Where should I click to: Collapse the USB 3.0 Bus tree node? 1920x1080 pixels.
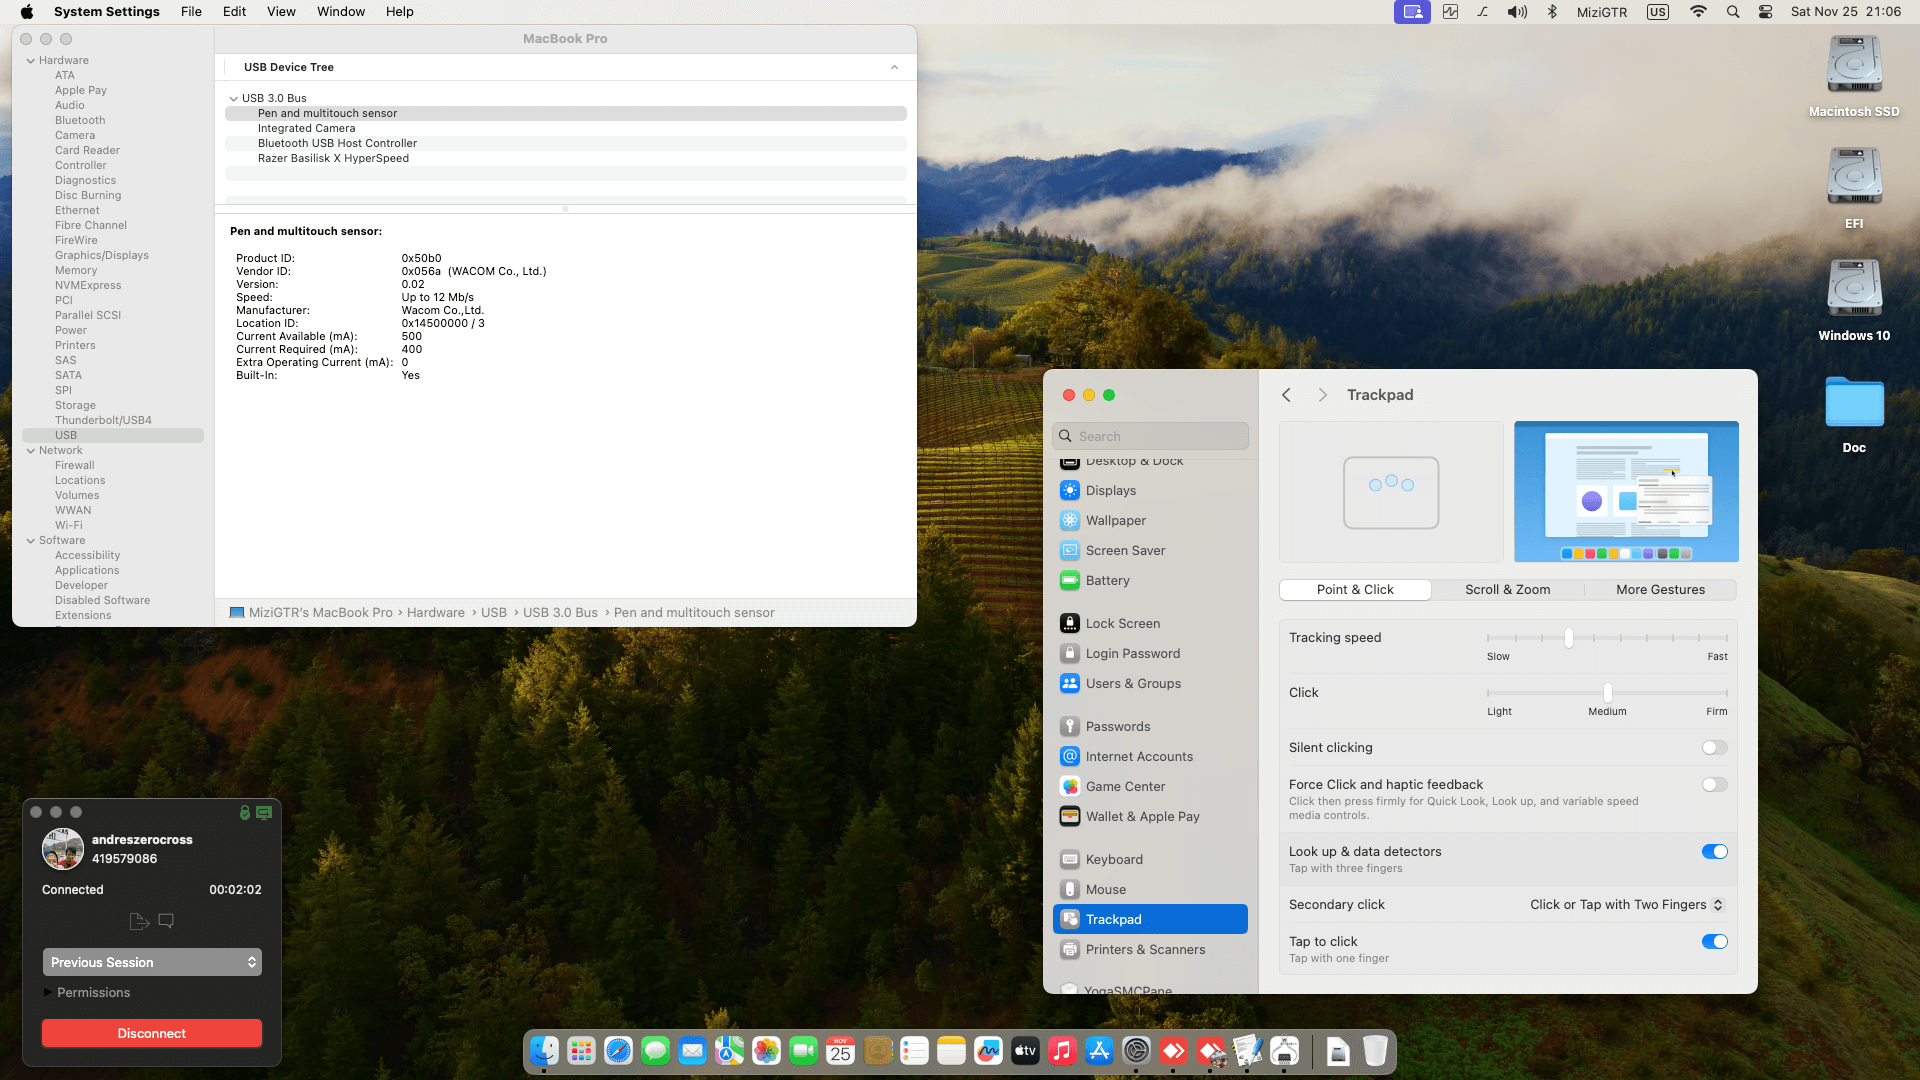[x=234, y=99]
